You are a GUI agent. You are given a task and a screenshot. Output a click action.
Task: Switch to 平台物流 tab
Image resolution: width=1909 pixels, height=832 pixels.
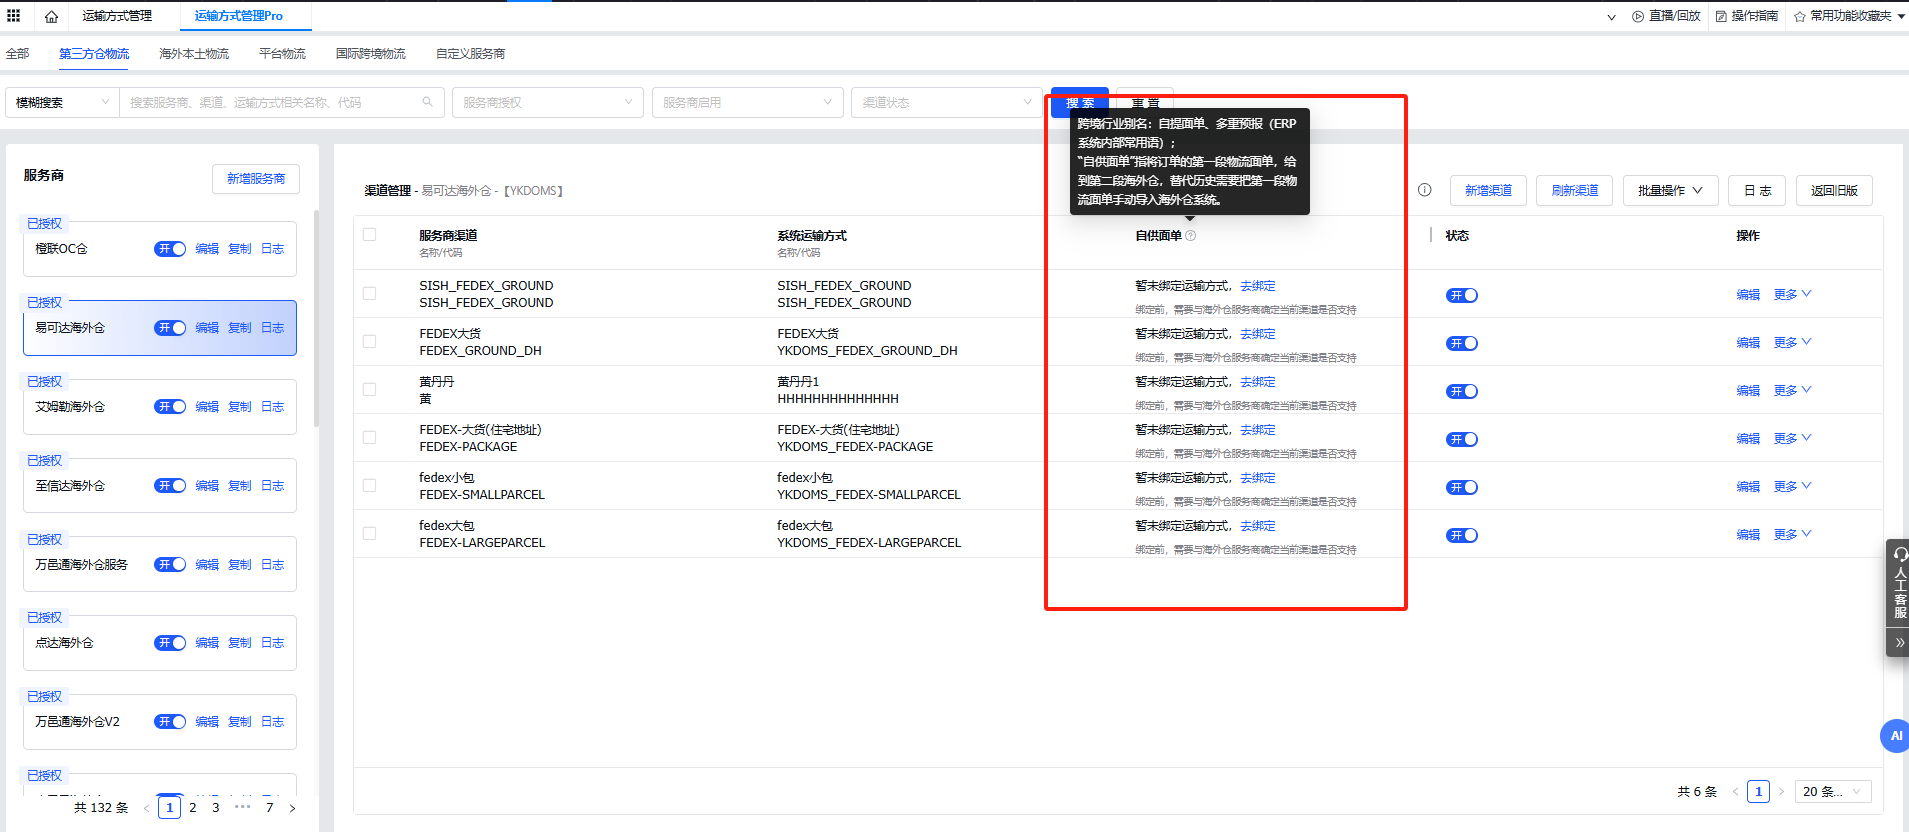(282, 54)
